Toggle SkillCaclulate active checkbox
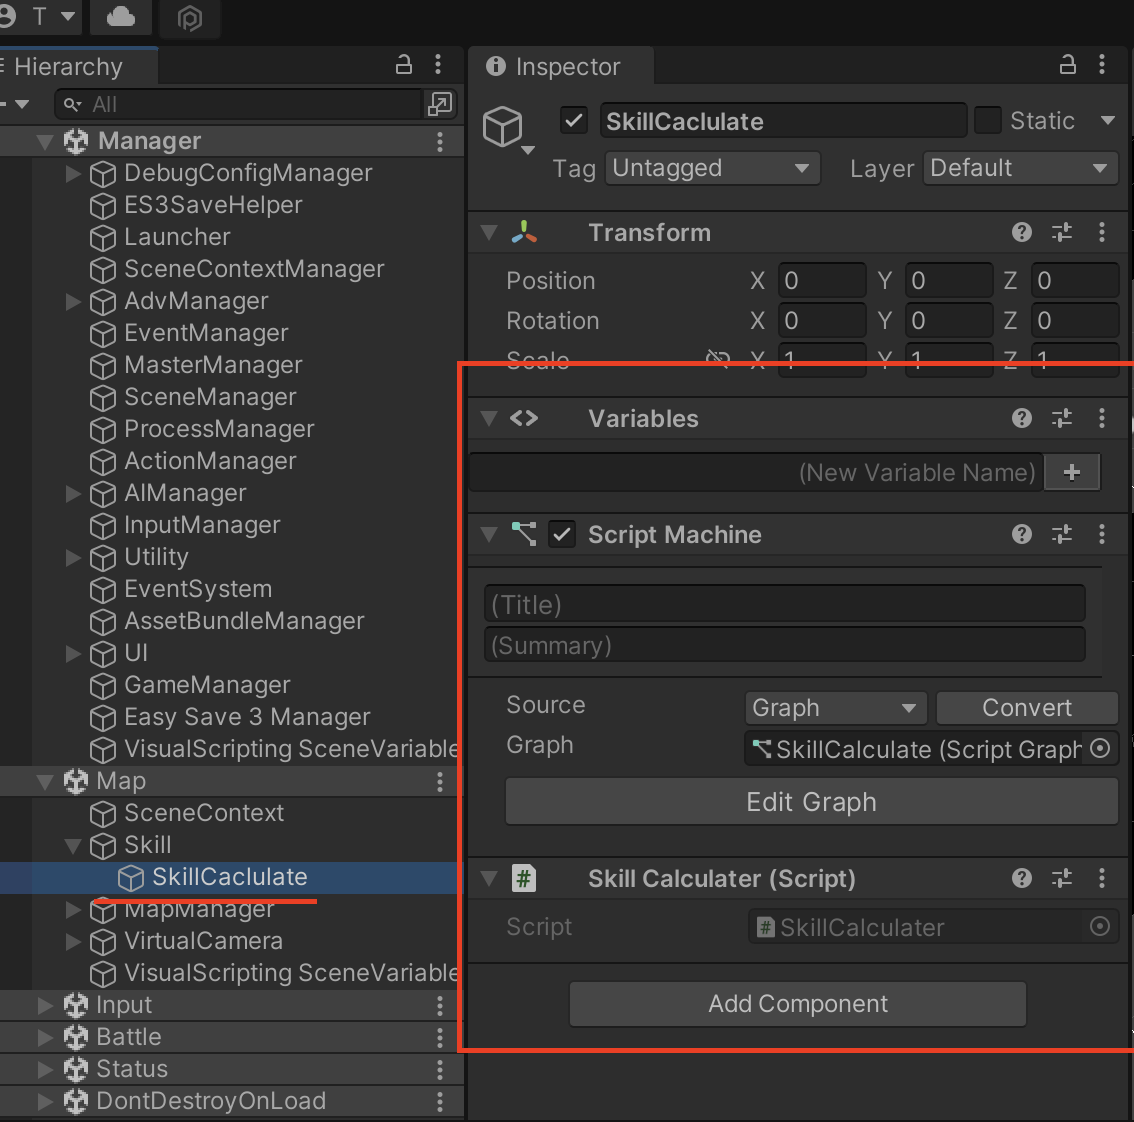Screen dimensions: 1134x1122 pyautogui.click(x=574, y=121)
